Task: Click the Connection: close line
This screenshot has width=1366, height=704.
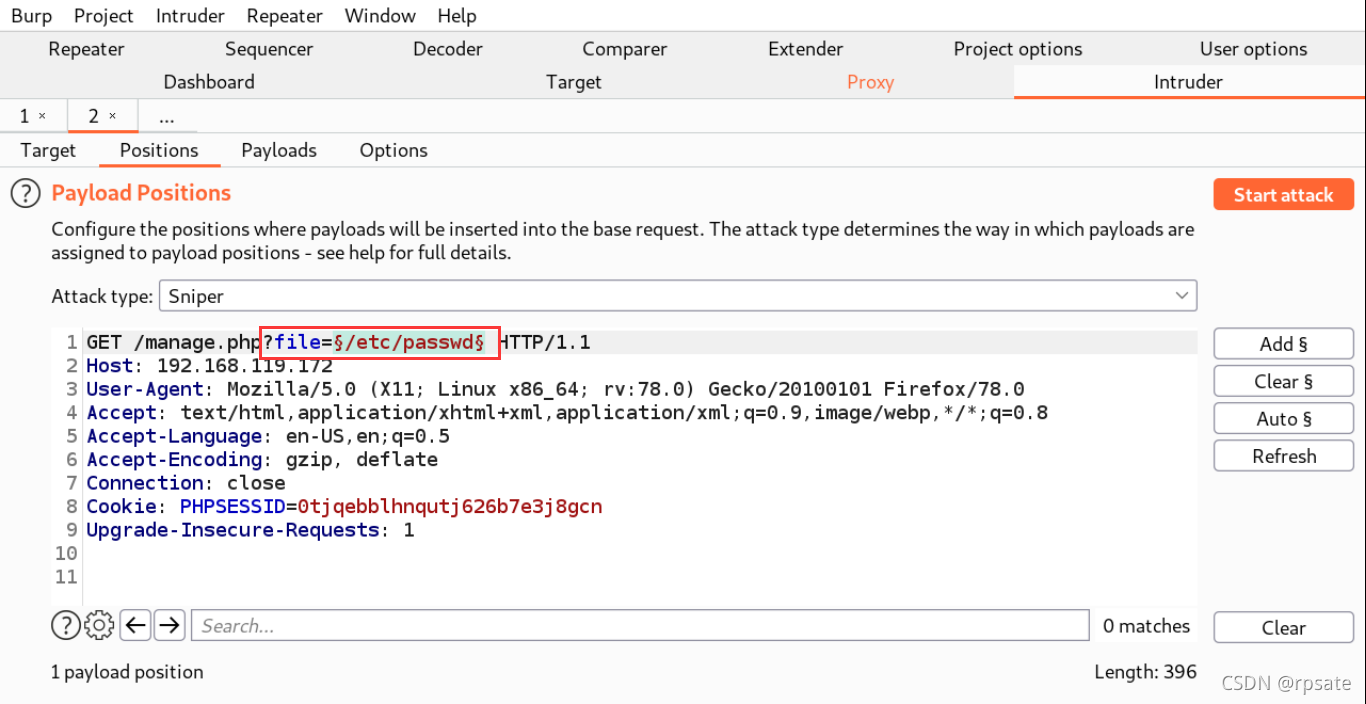Action: pyautogui.click(x=186, y=483)
